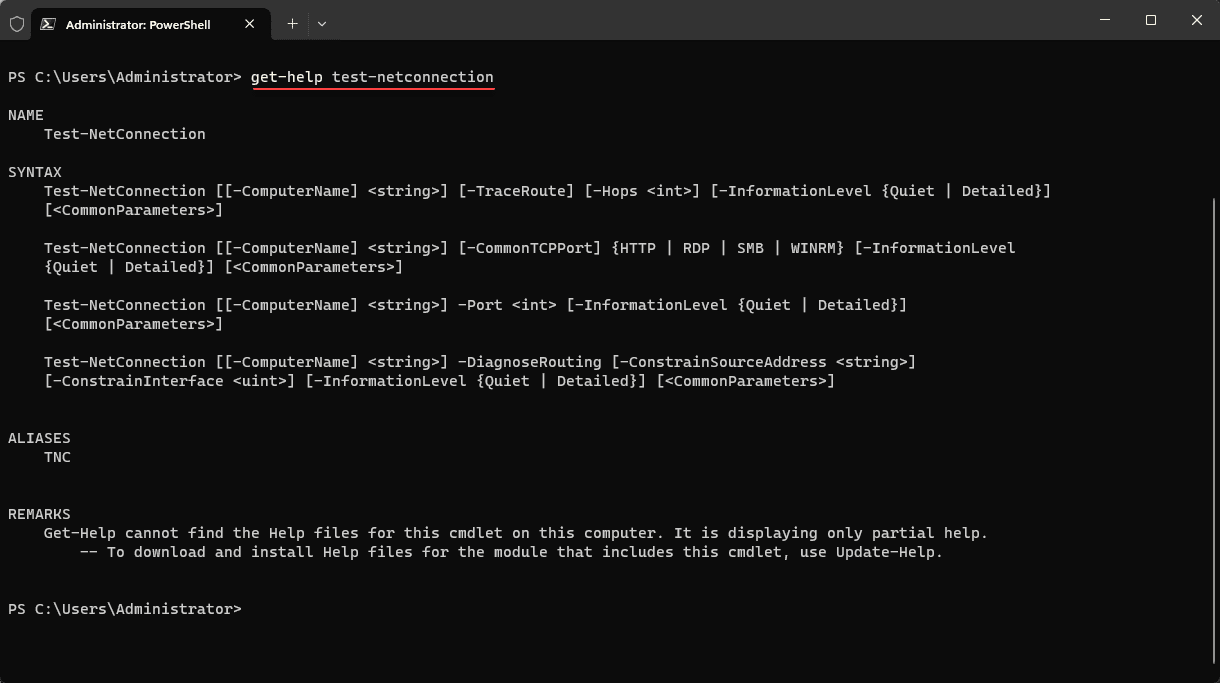Click the PowerShell icon in the tab
Screen dimensions: 1220x683
(x=47, y=24)
